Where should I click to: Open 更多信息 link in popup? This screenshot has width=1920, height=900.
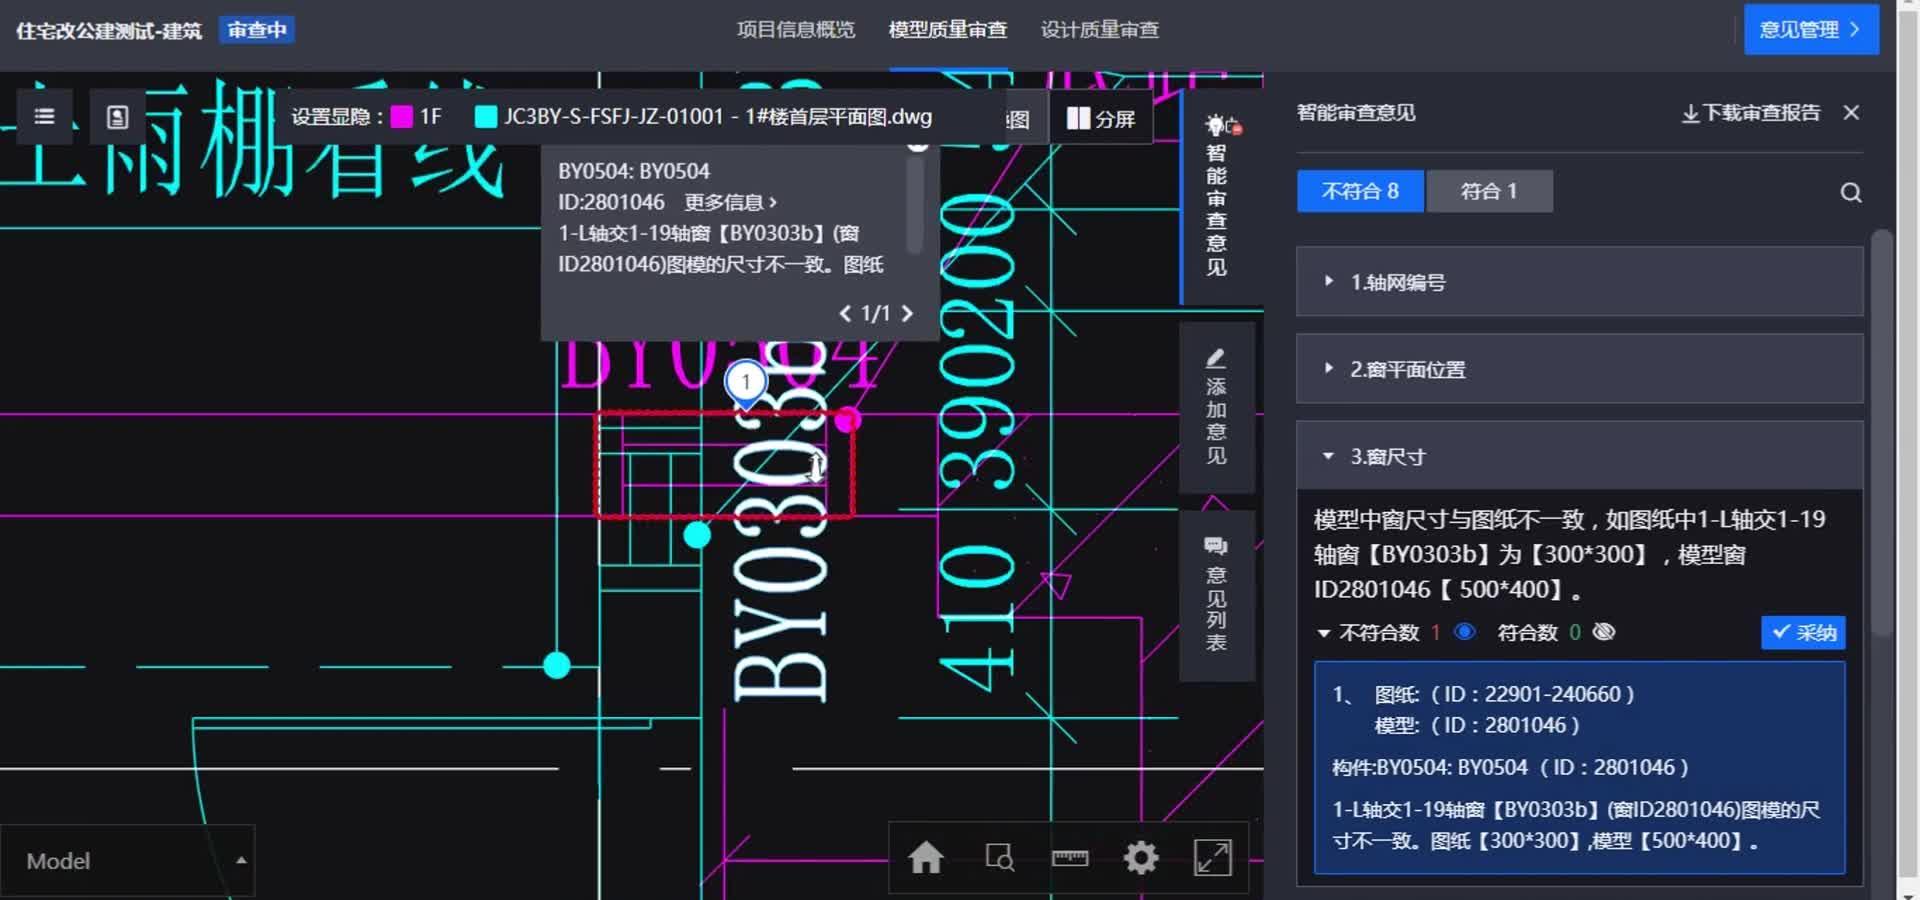(730, 202)
